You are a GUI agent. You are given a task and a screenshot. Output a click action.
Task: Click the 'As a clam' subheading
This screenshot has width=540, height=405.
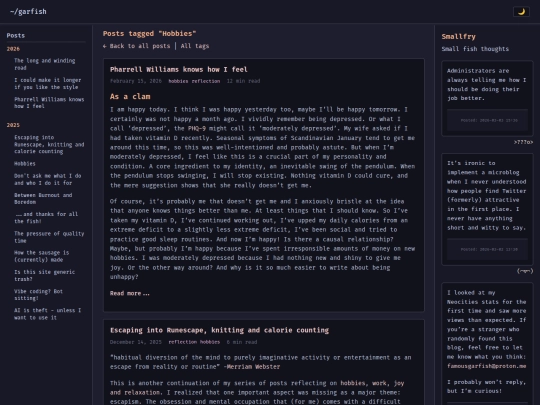pos(130,97)
